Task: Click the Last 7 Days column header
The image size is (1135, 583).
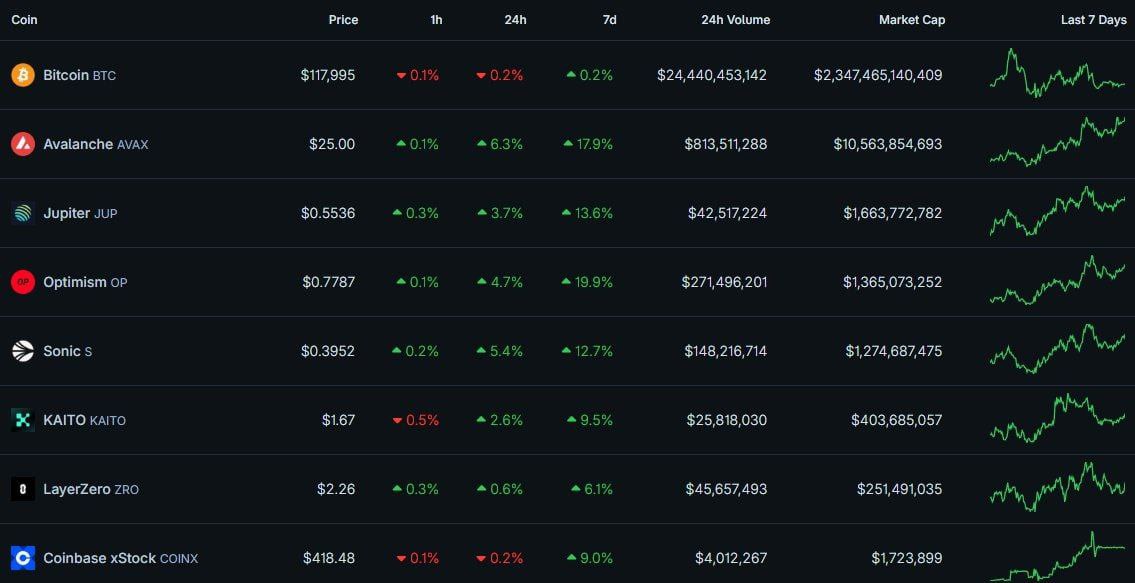Action: [x=1094, y=20]
